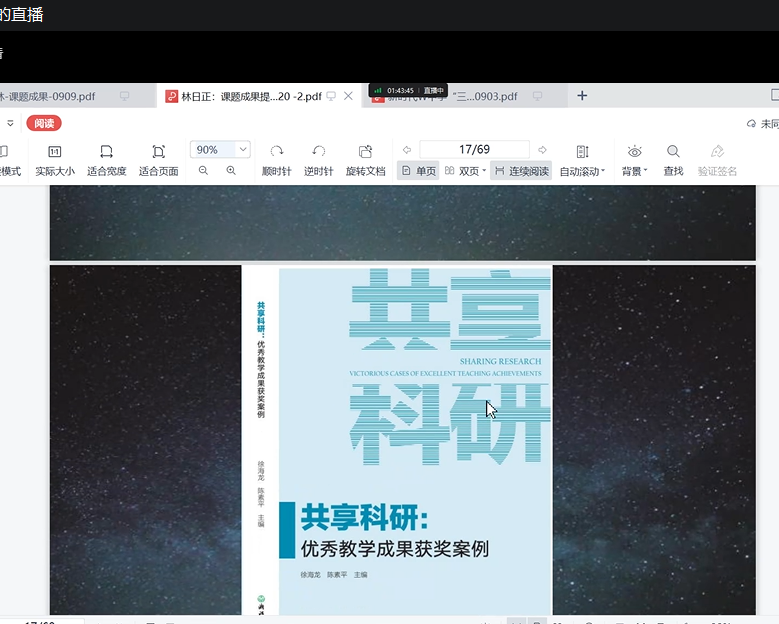Rotate page counterclockwise with 逆时针

(318, 152)
